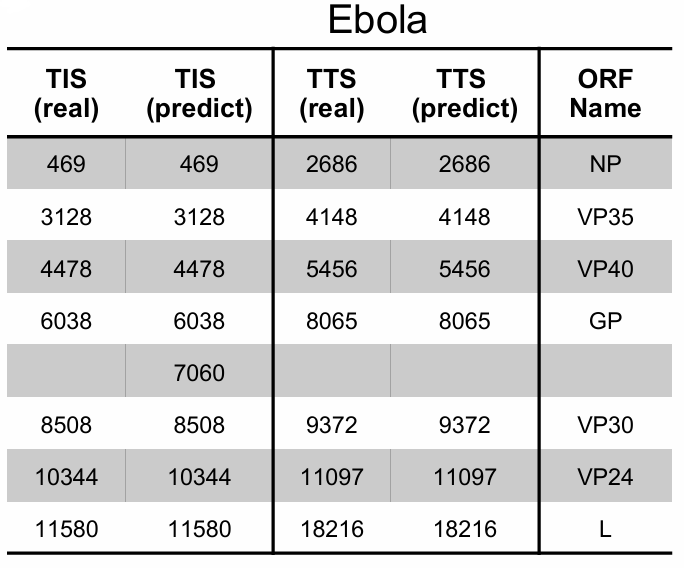Click the 3128 cell under TIS (predict)
The height and width of the screenshot is (568, 684).
pos(199,217)
